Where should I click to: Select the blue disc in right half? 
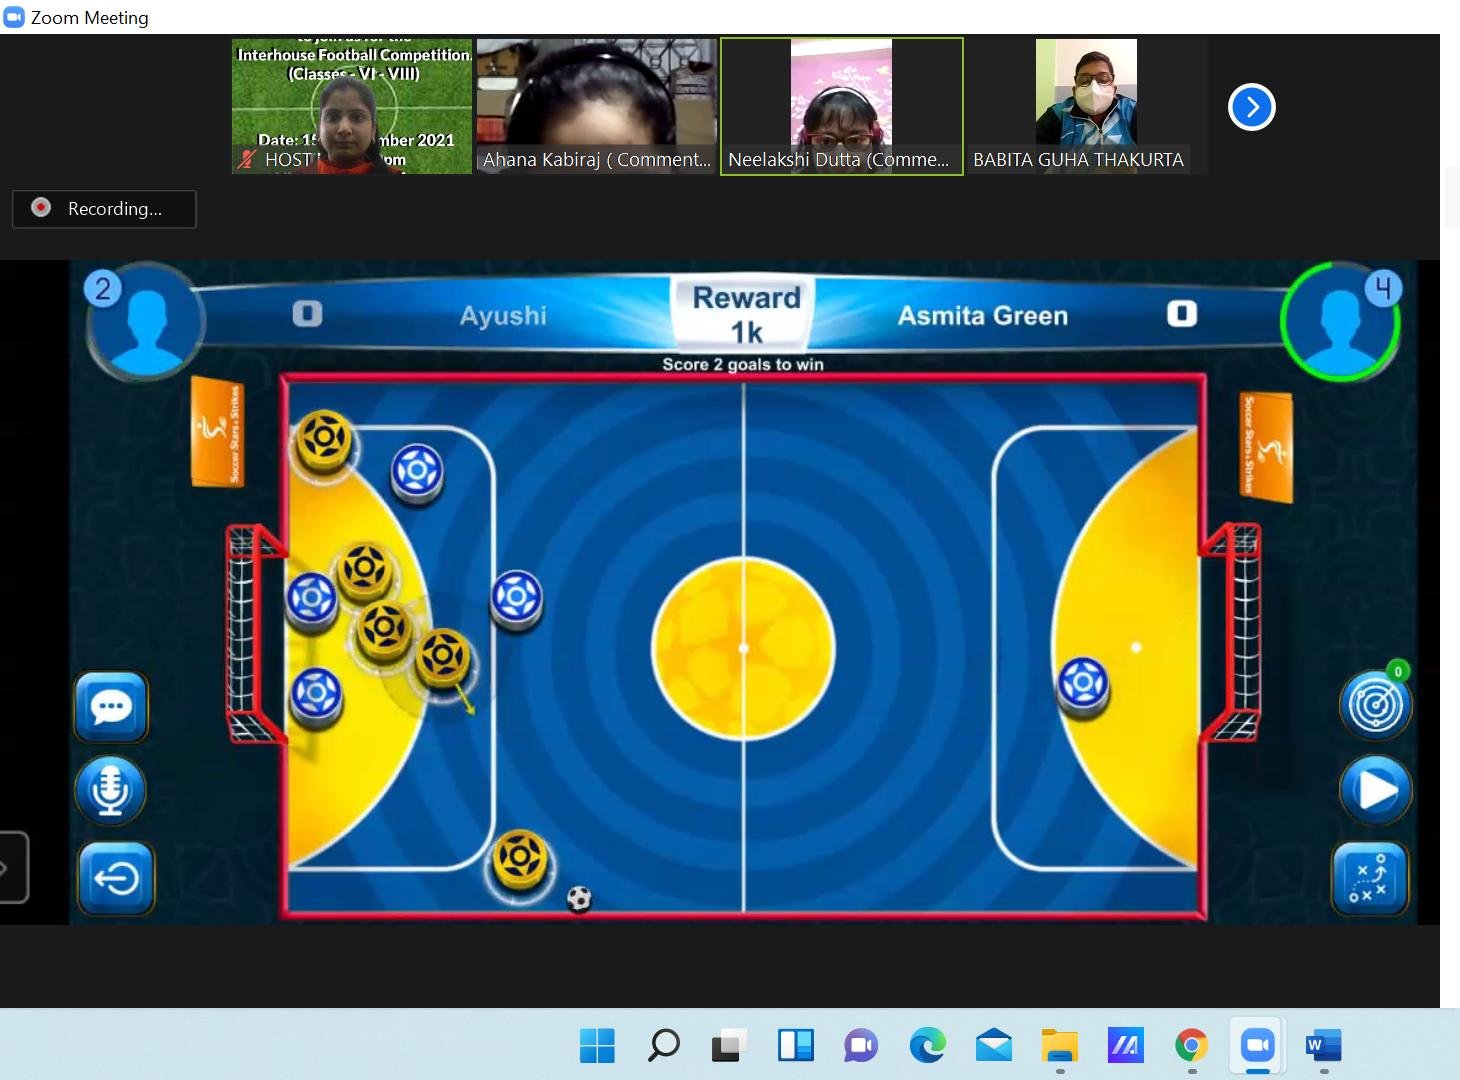point(1083,684)
